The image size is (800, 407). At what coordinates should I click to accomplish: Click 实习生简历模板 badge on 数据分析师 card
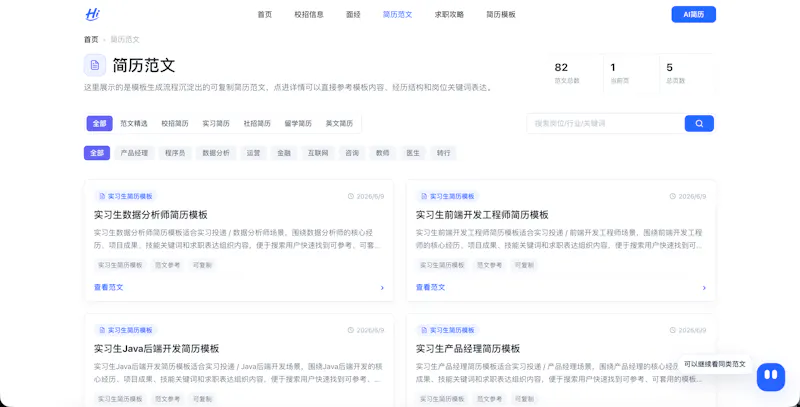[126, 196]
